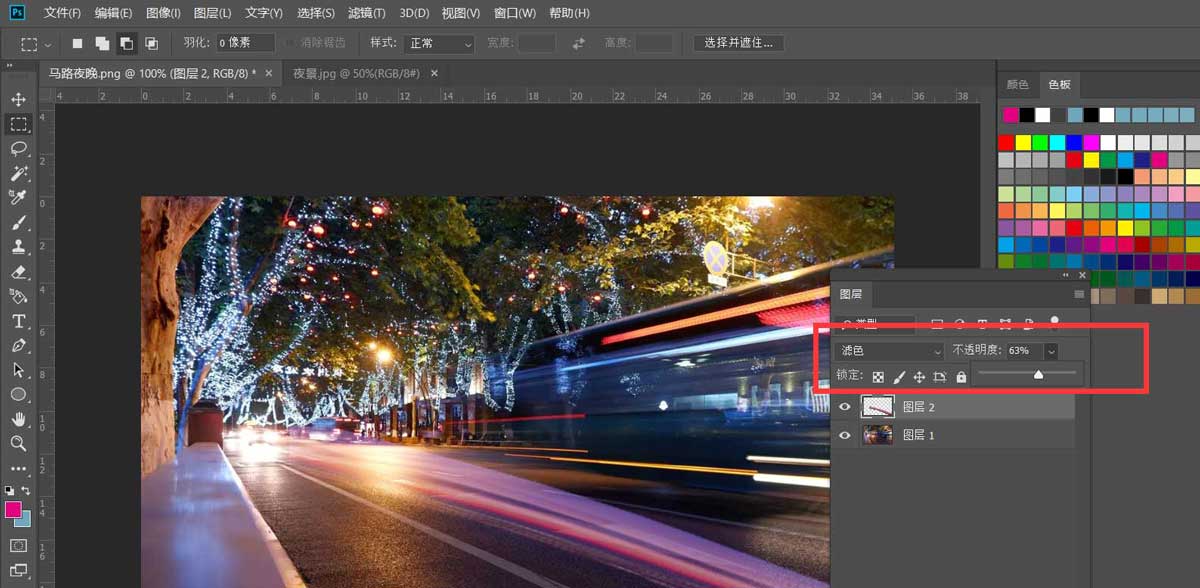The width and height of the screenshot is (1200, 588).
Task: Adjust the opacity slider handle
Action: (x=1038, y=375)
